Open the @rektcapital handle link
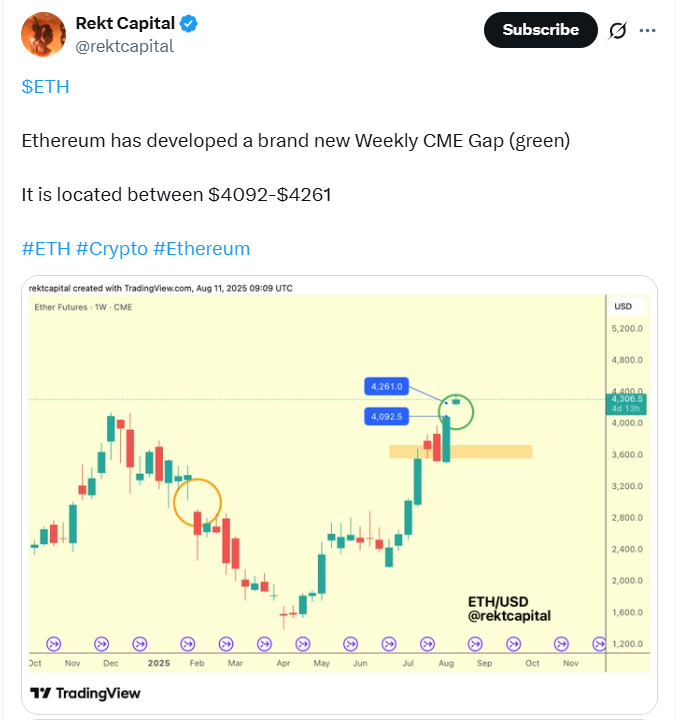 124,46
